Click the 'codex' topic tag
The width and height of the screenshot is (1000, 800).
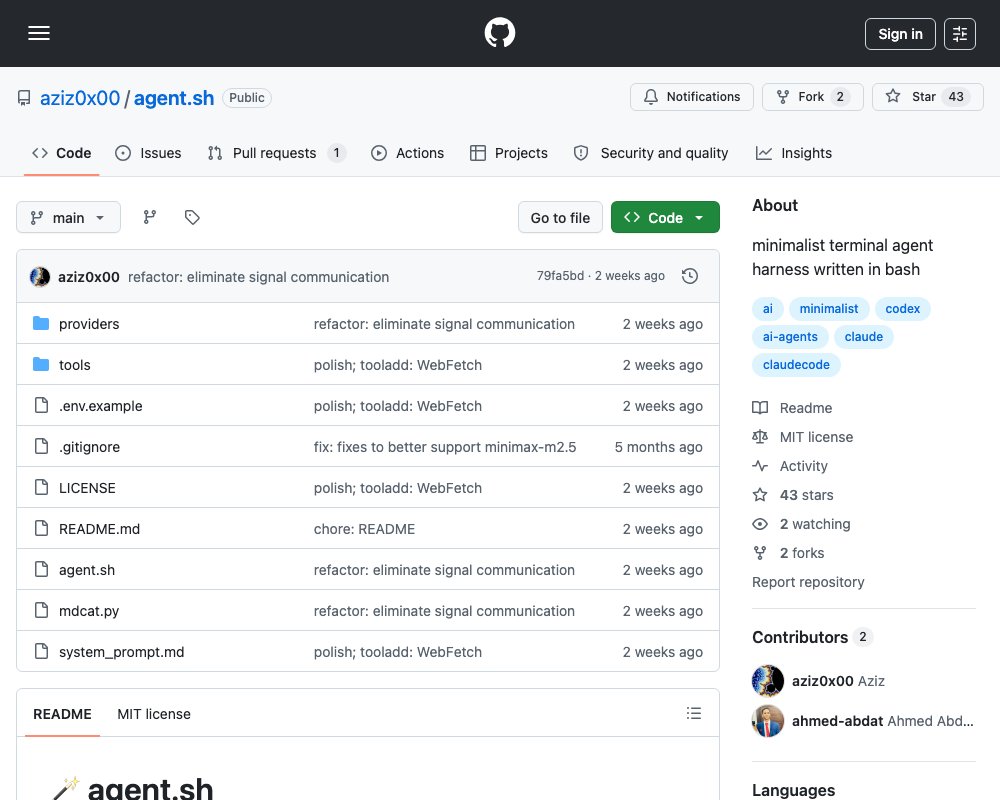pos(902,309)
